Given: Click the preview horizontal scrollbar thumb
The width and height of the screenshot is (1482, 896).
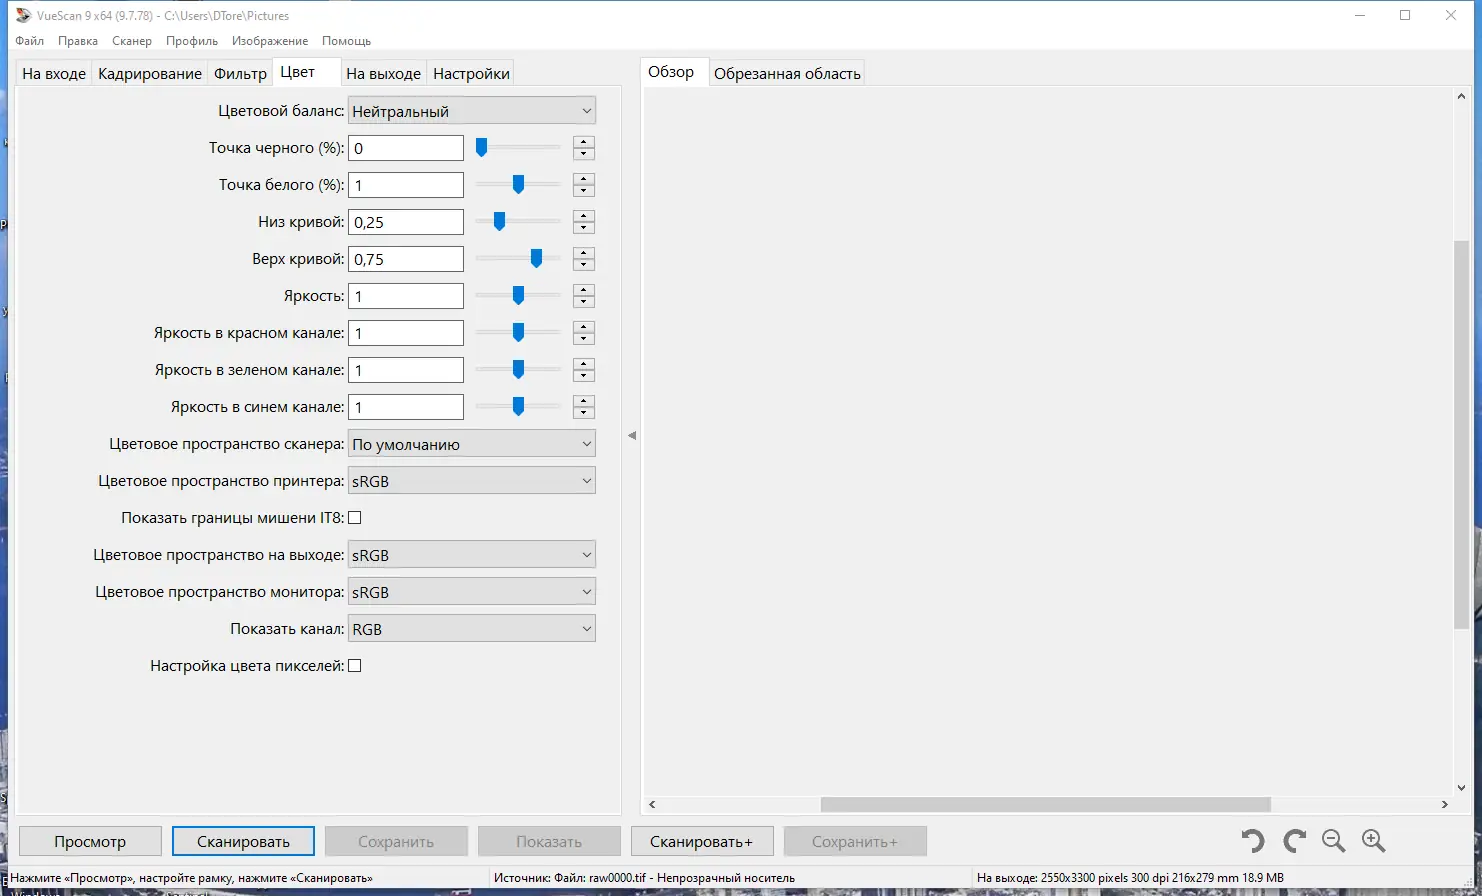Looking at the screenshot, I should 1045,804.
